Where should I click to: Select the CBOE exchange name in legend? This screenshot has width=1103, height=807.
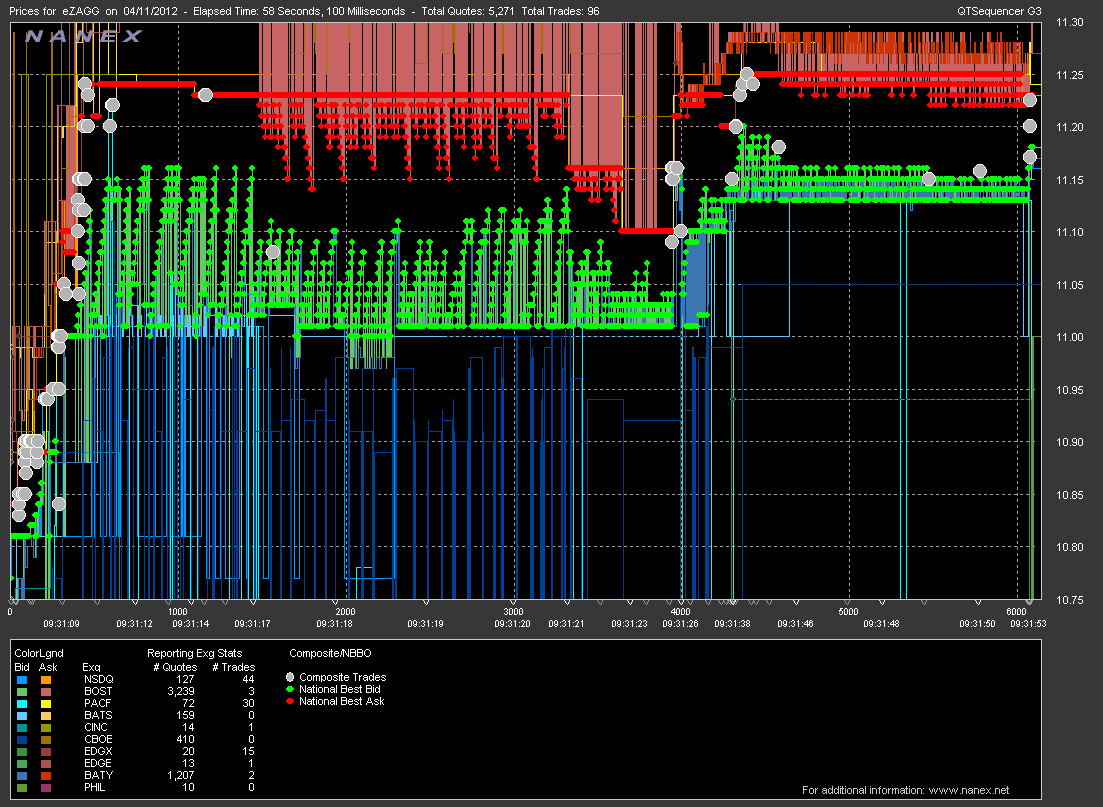(x=98, y=739)
